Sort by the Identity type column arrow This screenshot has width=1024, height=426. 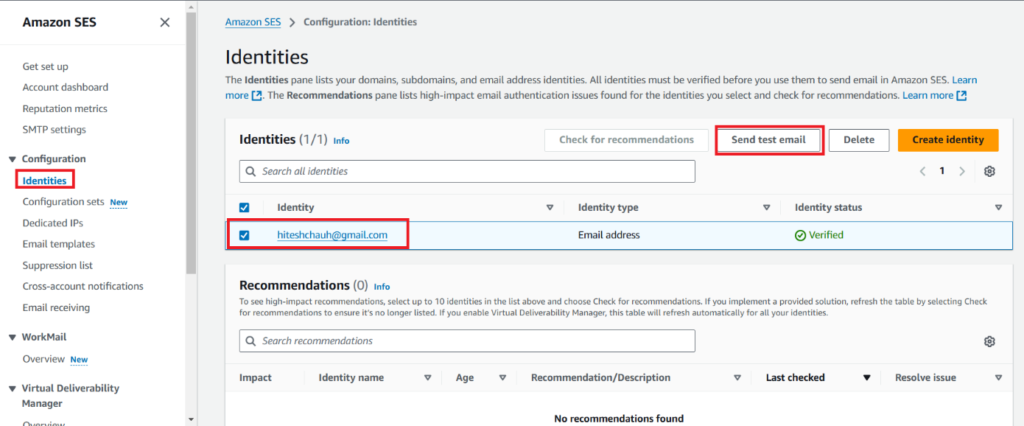[766, 208]
